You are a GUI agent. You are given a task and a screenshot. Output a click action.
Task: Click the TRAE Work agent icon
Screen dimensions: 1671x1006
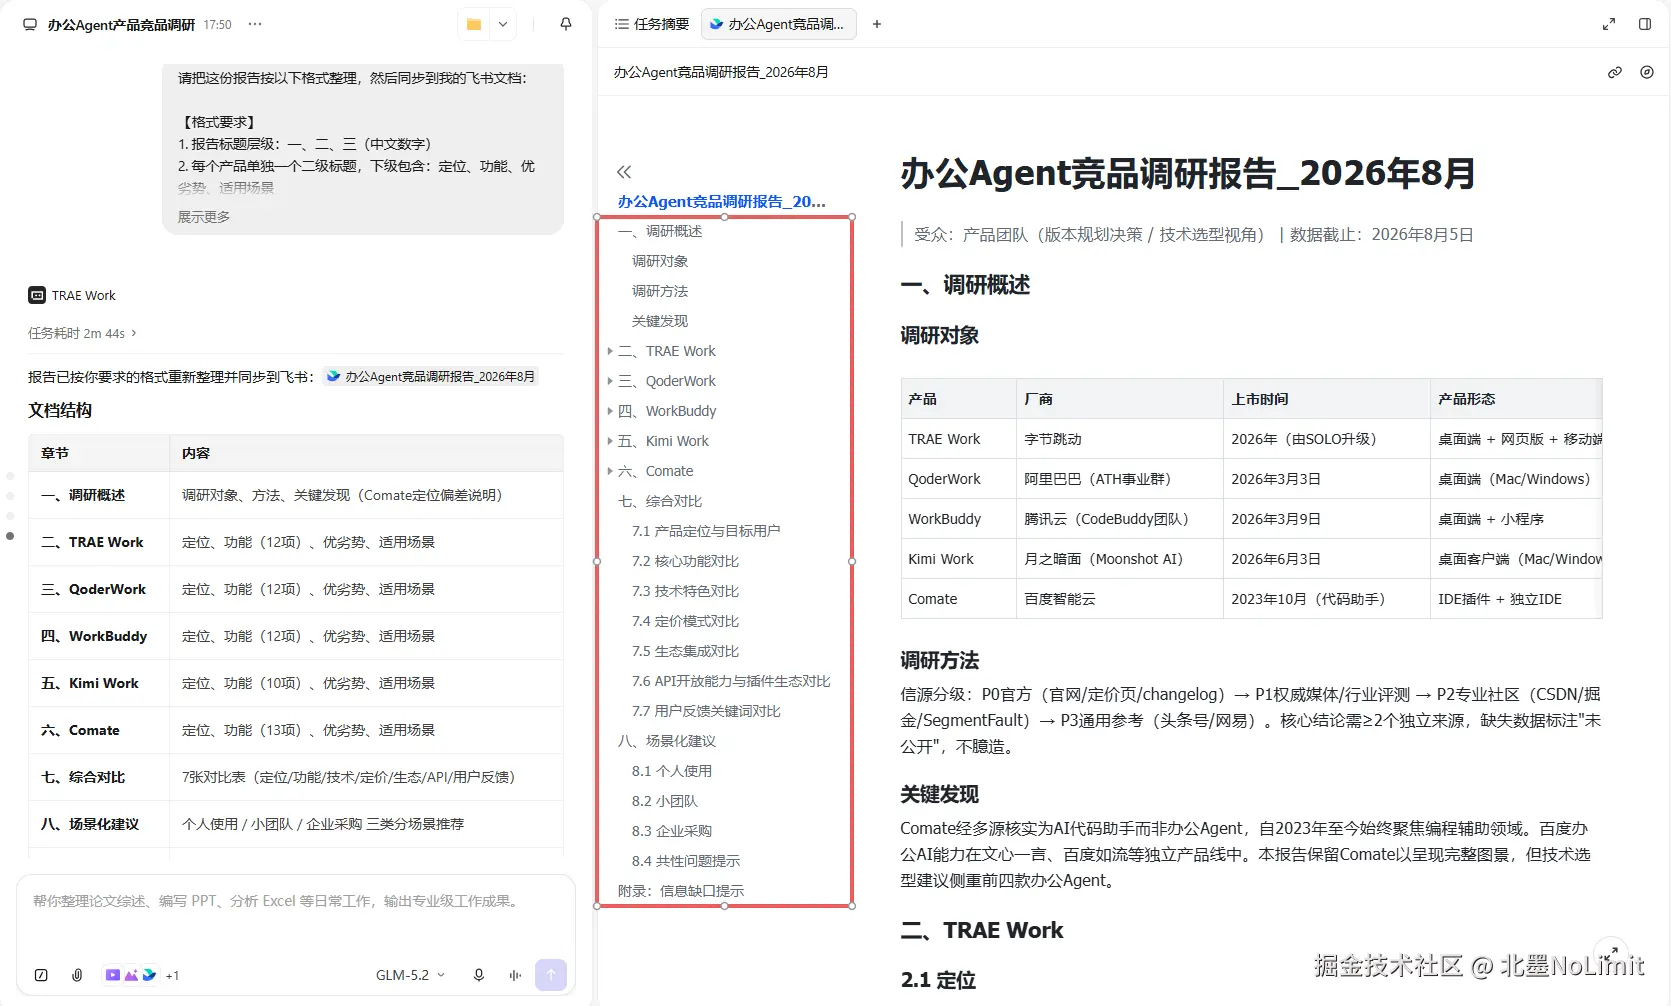[x=37, y=295]
